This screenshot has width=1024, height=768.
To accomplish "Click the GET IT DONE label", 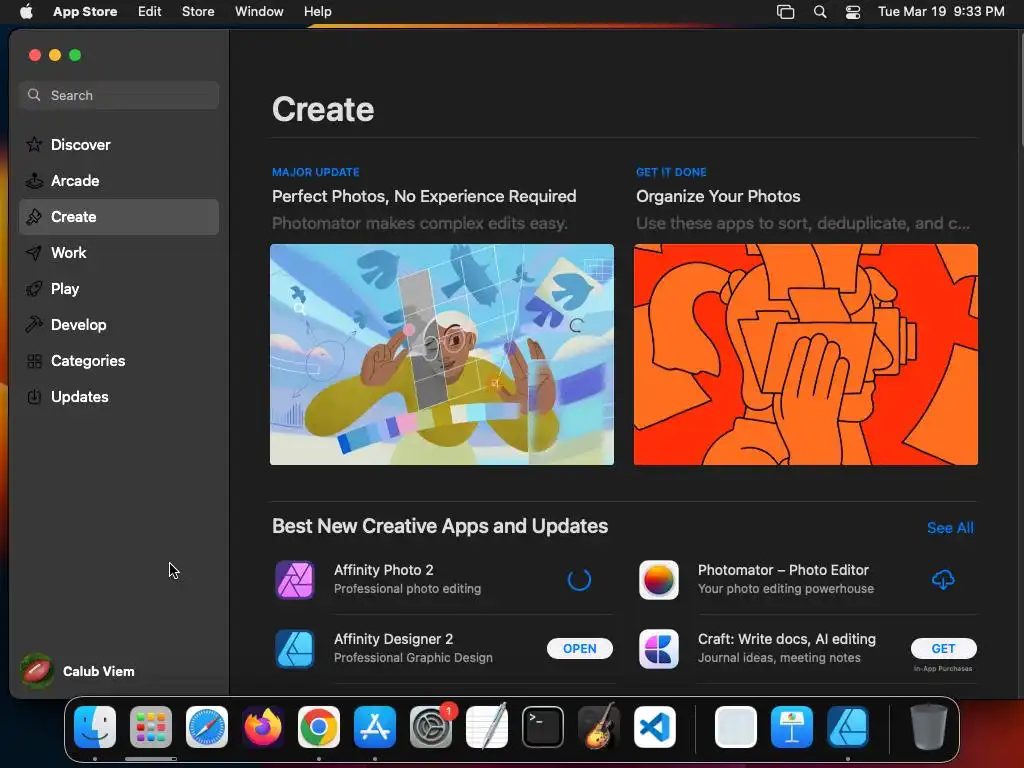I will pyautogui.click(x=671, y=172).
